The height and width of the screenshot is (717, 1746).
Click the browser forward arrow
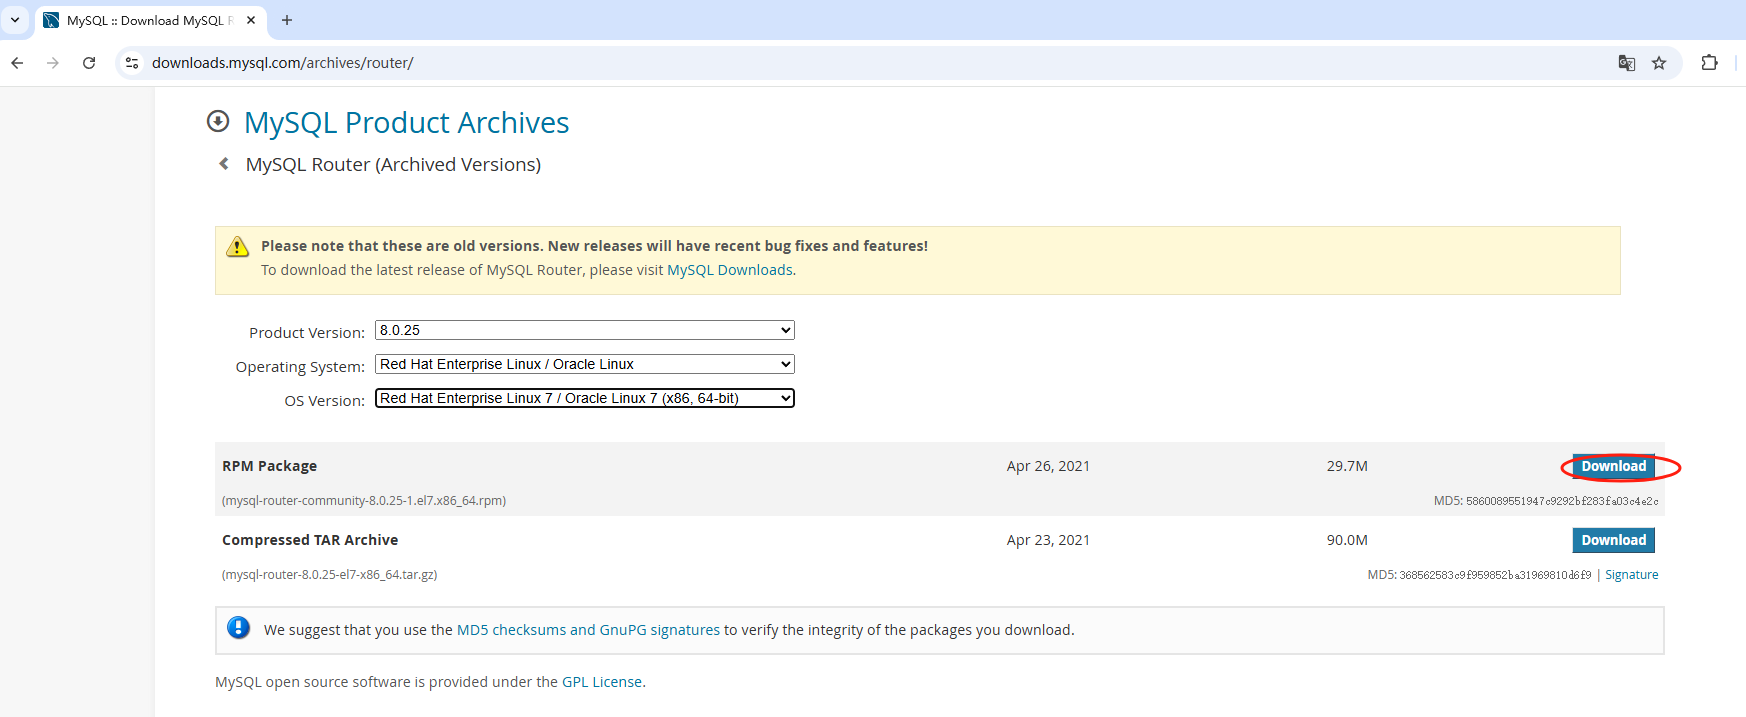pyautogui.click(x=53, y=63)
